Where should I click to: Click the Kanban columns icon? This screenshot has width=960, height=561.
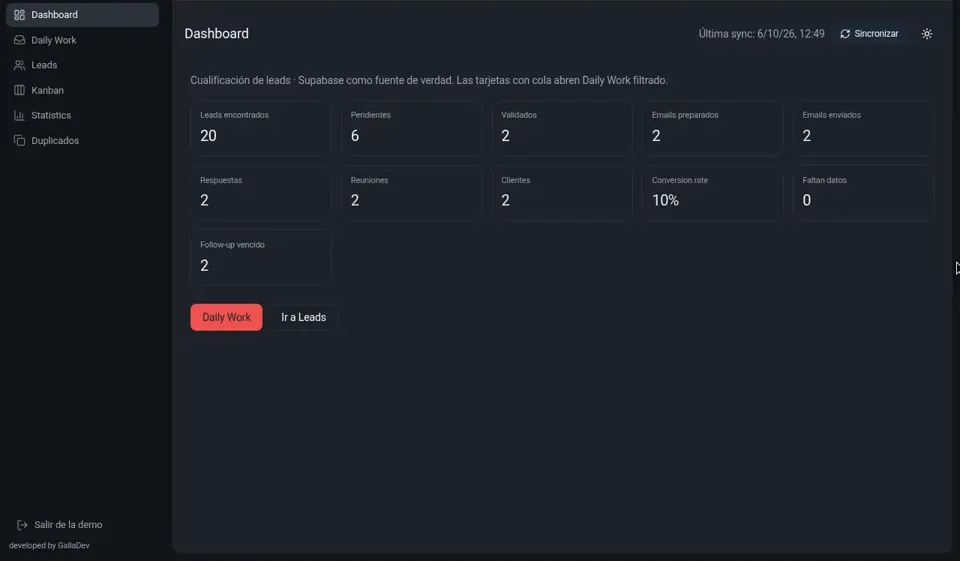point(20,90)
